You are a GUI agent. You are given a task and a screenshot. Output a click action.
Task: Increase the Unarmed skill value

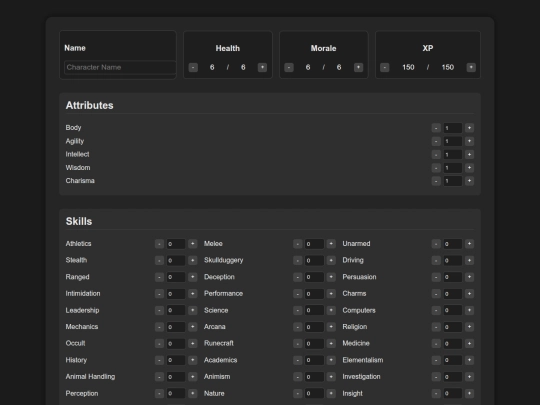click(469, 244)
